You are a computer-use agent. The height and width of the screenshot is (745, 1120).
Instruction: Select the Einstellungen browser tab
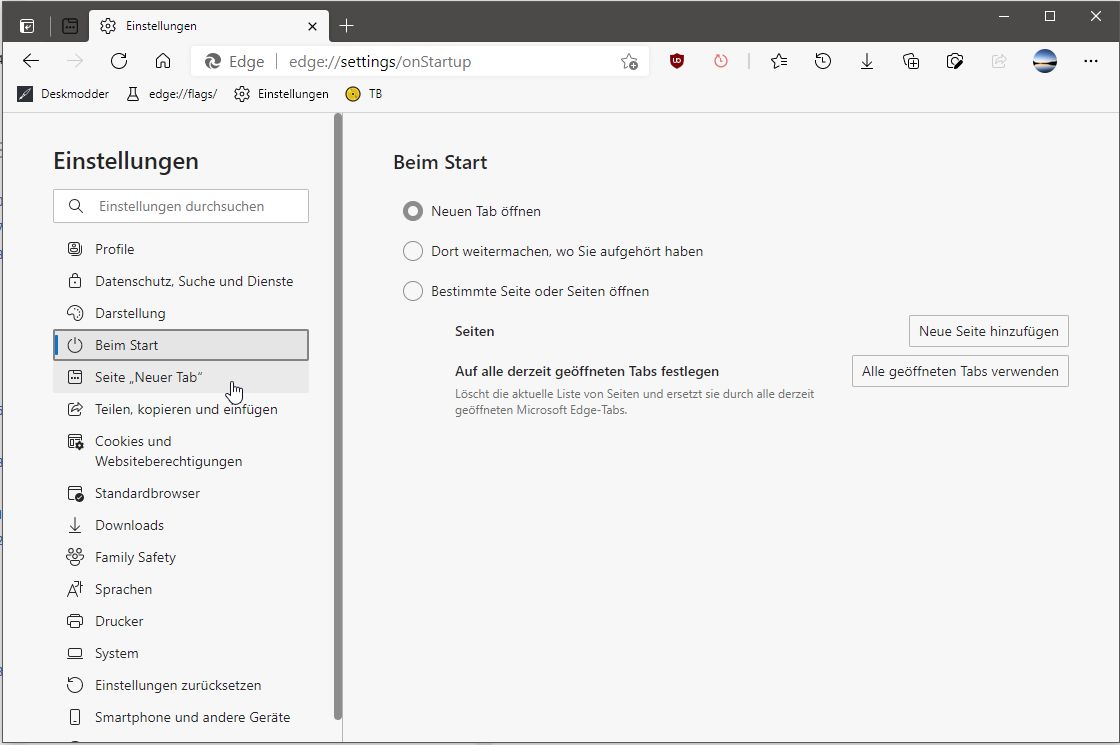coord(209,26)
